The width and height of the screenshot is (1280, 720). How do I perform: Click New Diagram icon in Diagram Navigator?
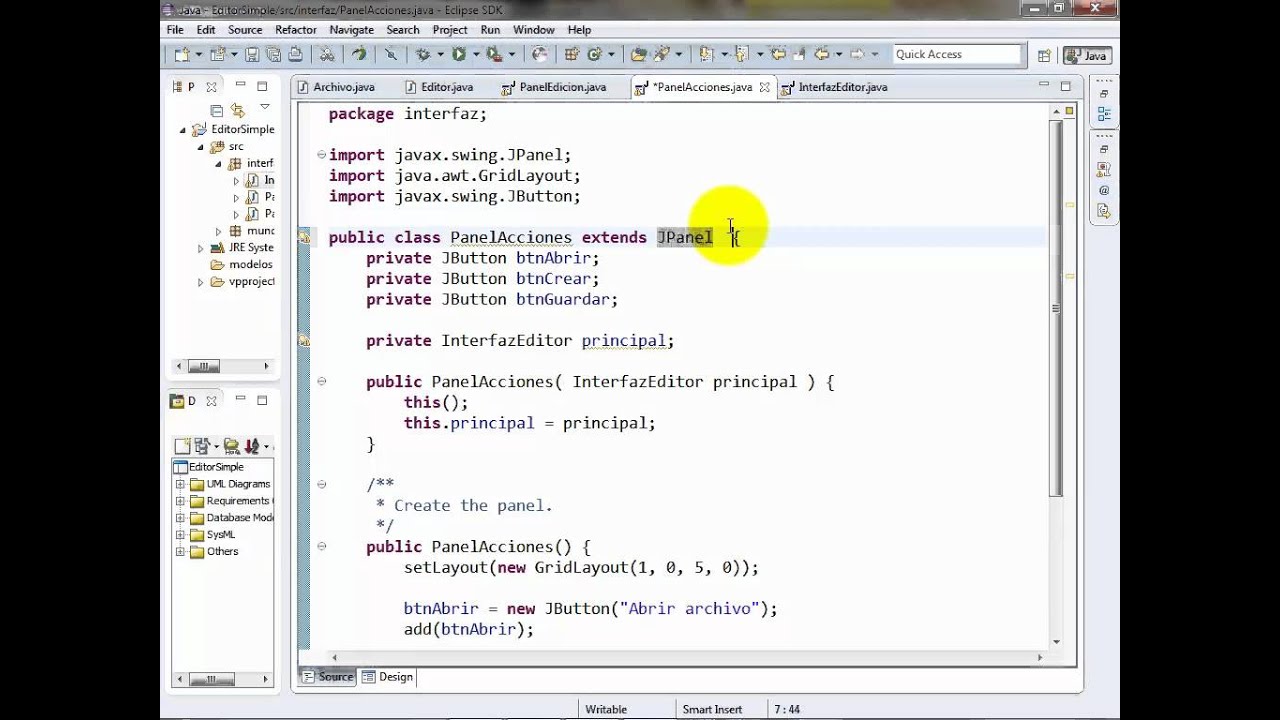[182, 446]
